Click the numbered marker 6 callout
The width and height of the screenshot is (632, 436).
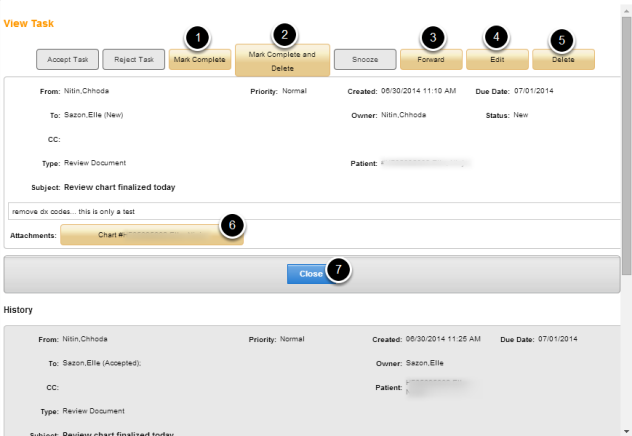[x=232, y=225]
